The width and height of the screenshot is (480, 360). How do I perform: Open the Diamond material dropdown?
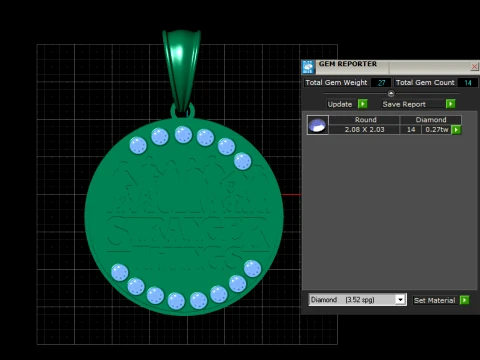point(401,300)
